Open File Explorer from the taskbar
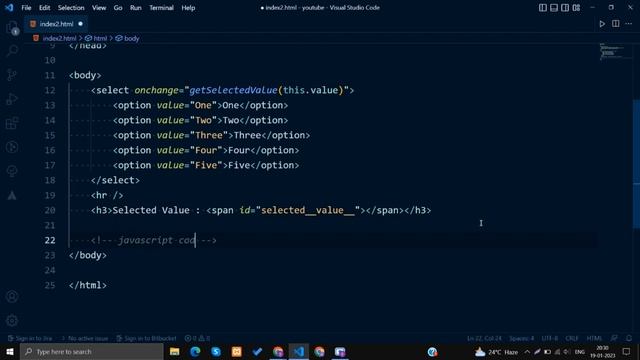Screen dimensions: 640x360 175,351
